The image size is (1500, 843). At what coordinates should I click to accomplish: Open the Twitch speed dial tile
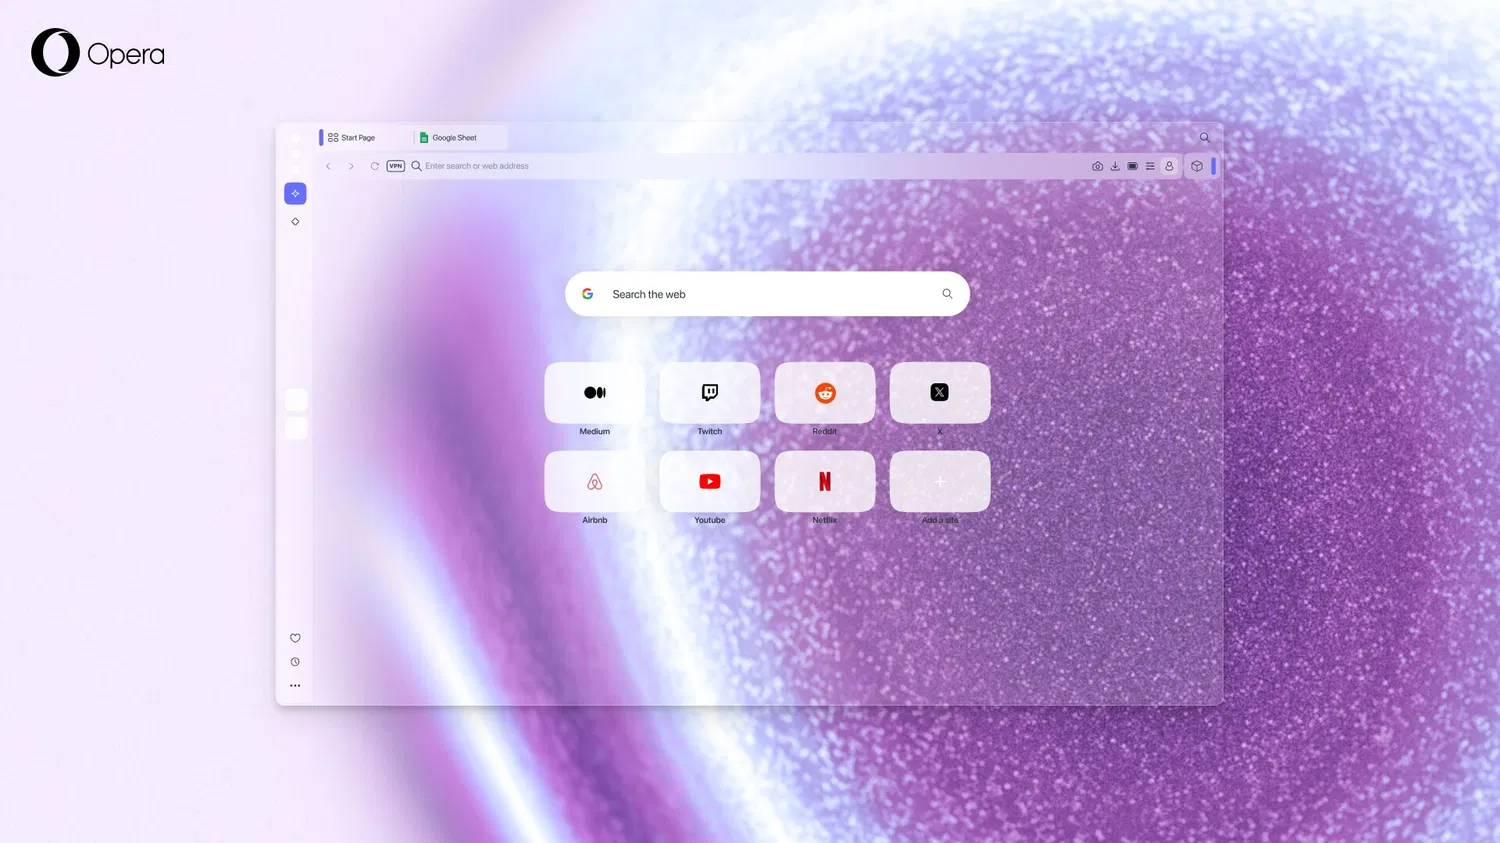[x=710, y=393]
